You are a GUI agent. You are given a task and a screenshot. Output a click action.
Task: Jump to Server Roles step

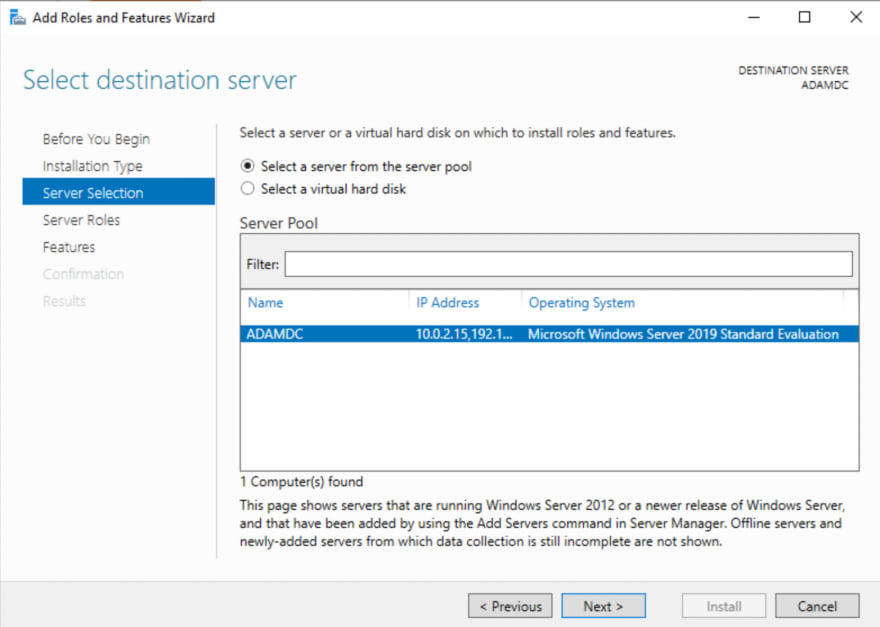tap(81, 220)
